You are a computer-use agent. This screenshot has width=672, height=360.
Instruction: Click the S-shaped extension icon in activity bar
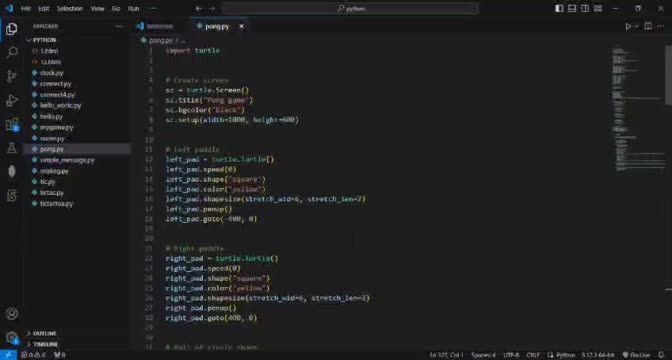(x=12, y=196)
